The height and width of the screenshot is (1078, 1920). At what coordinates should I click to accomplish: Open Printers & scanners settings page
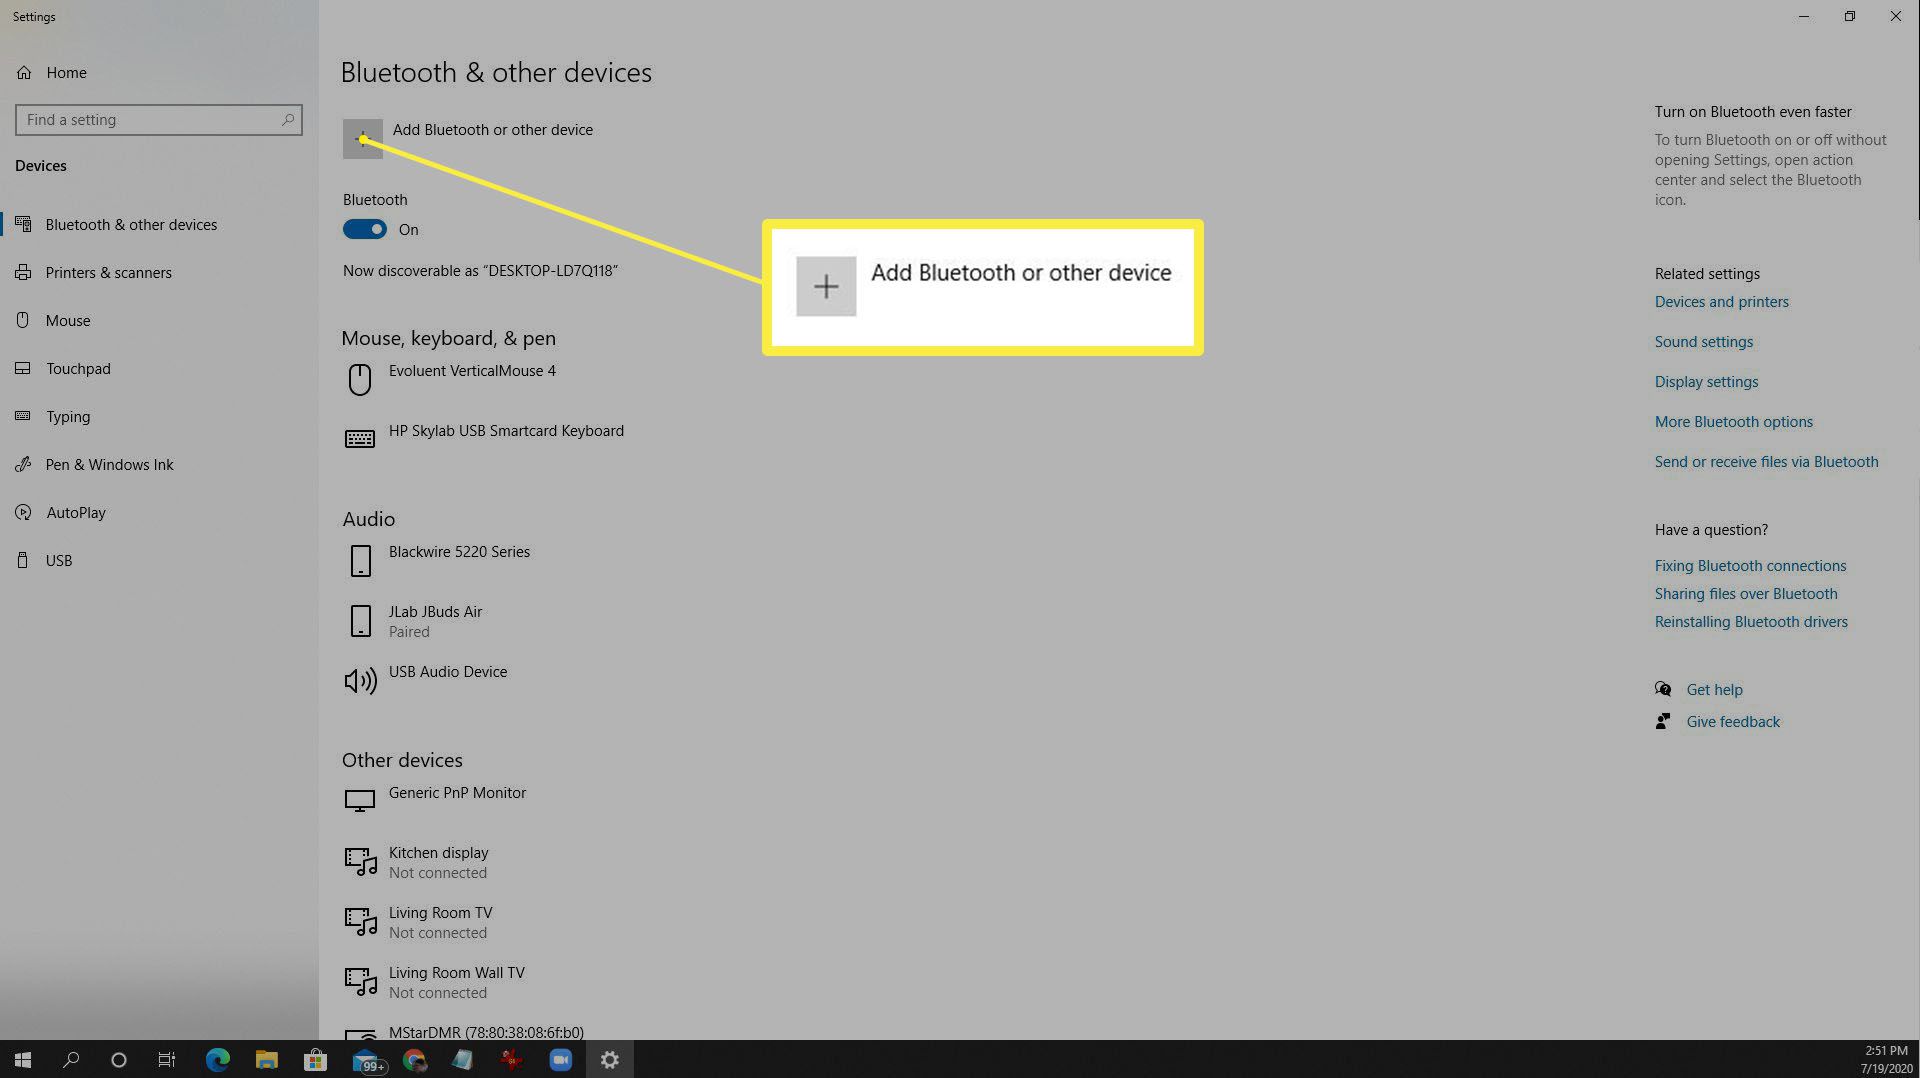click(108, 273)
